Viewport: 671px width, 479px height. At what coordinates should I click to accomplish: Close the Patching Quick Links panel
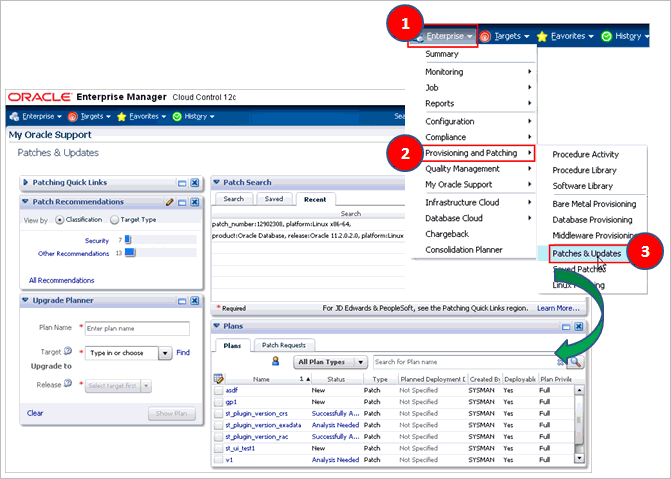click(195, 183)
